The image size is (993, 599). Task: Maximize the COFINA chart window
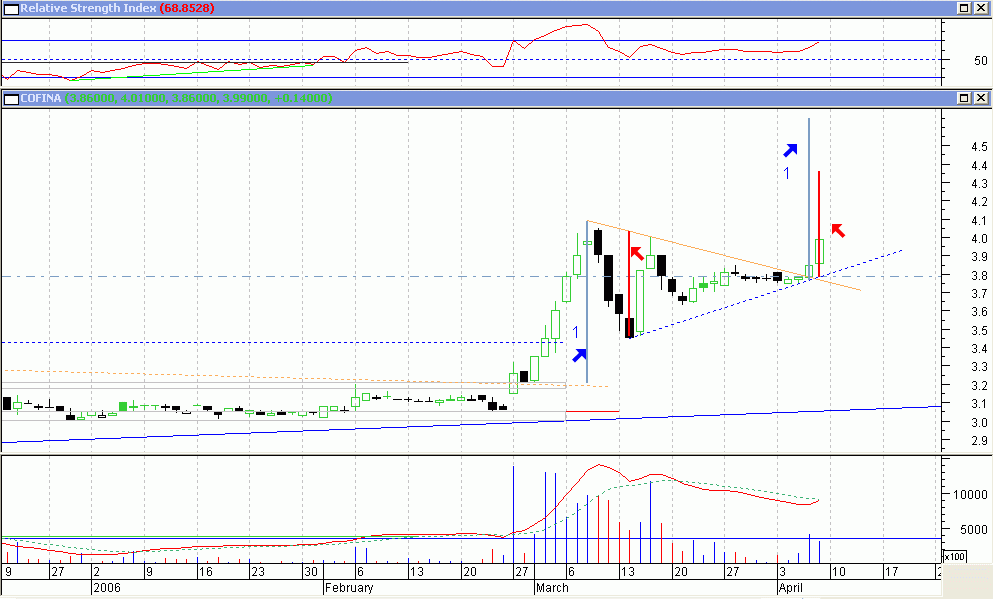point(964,98)
